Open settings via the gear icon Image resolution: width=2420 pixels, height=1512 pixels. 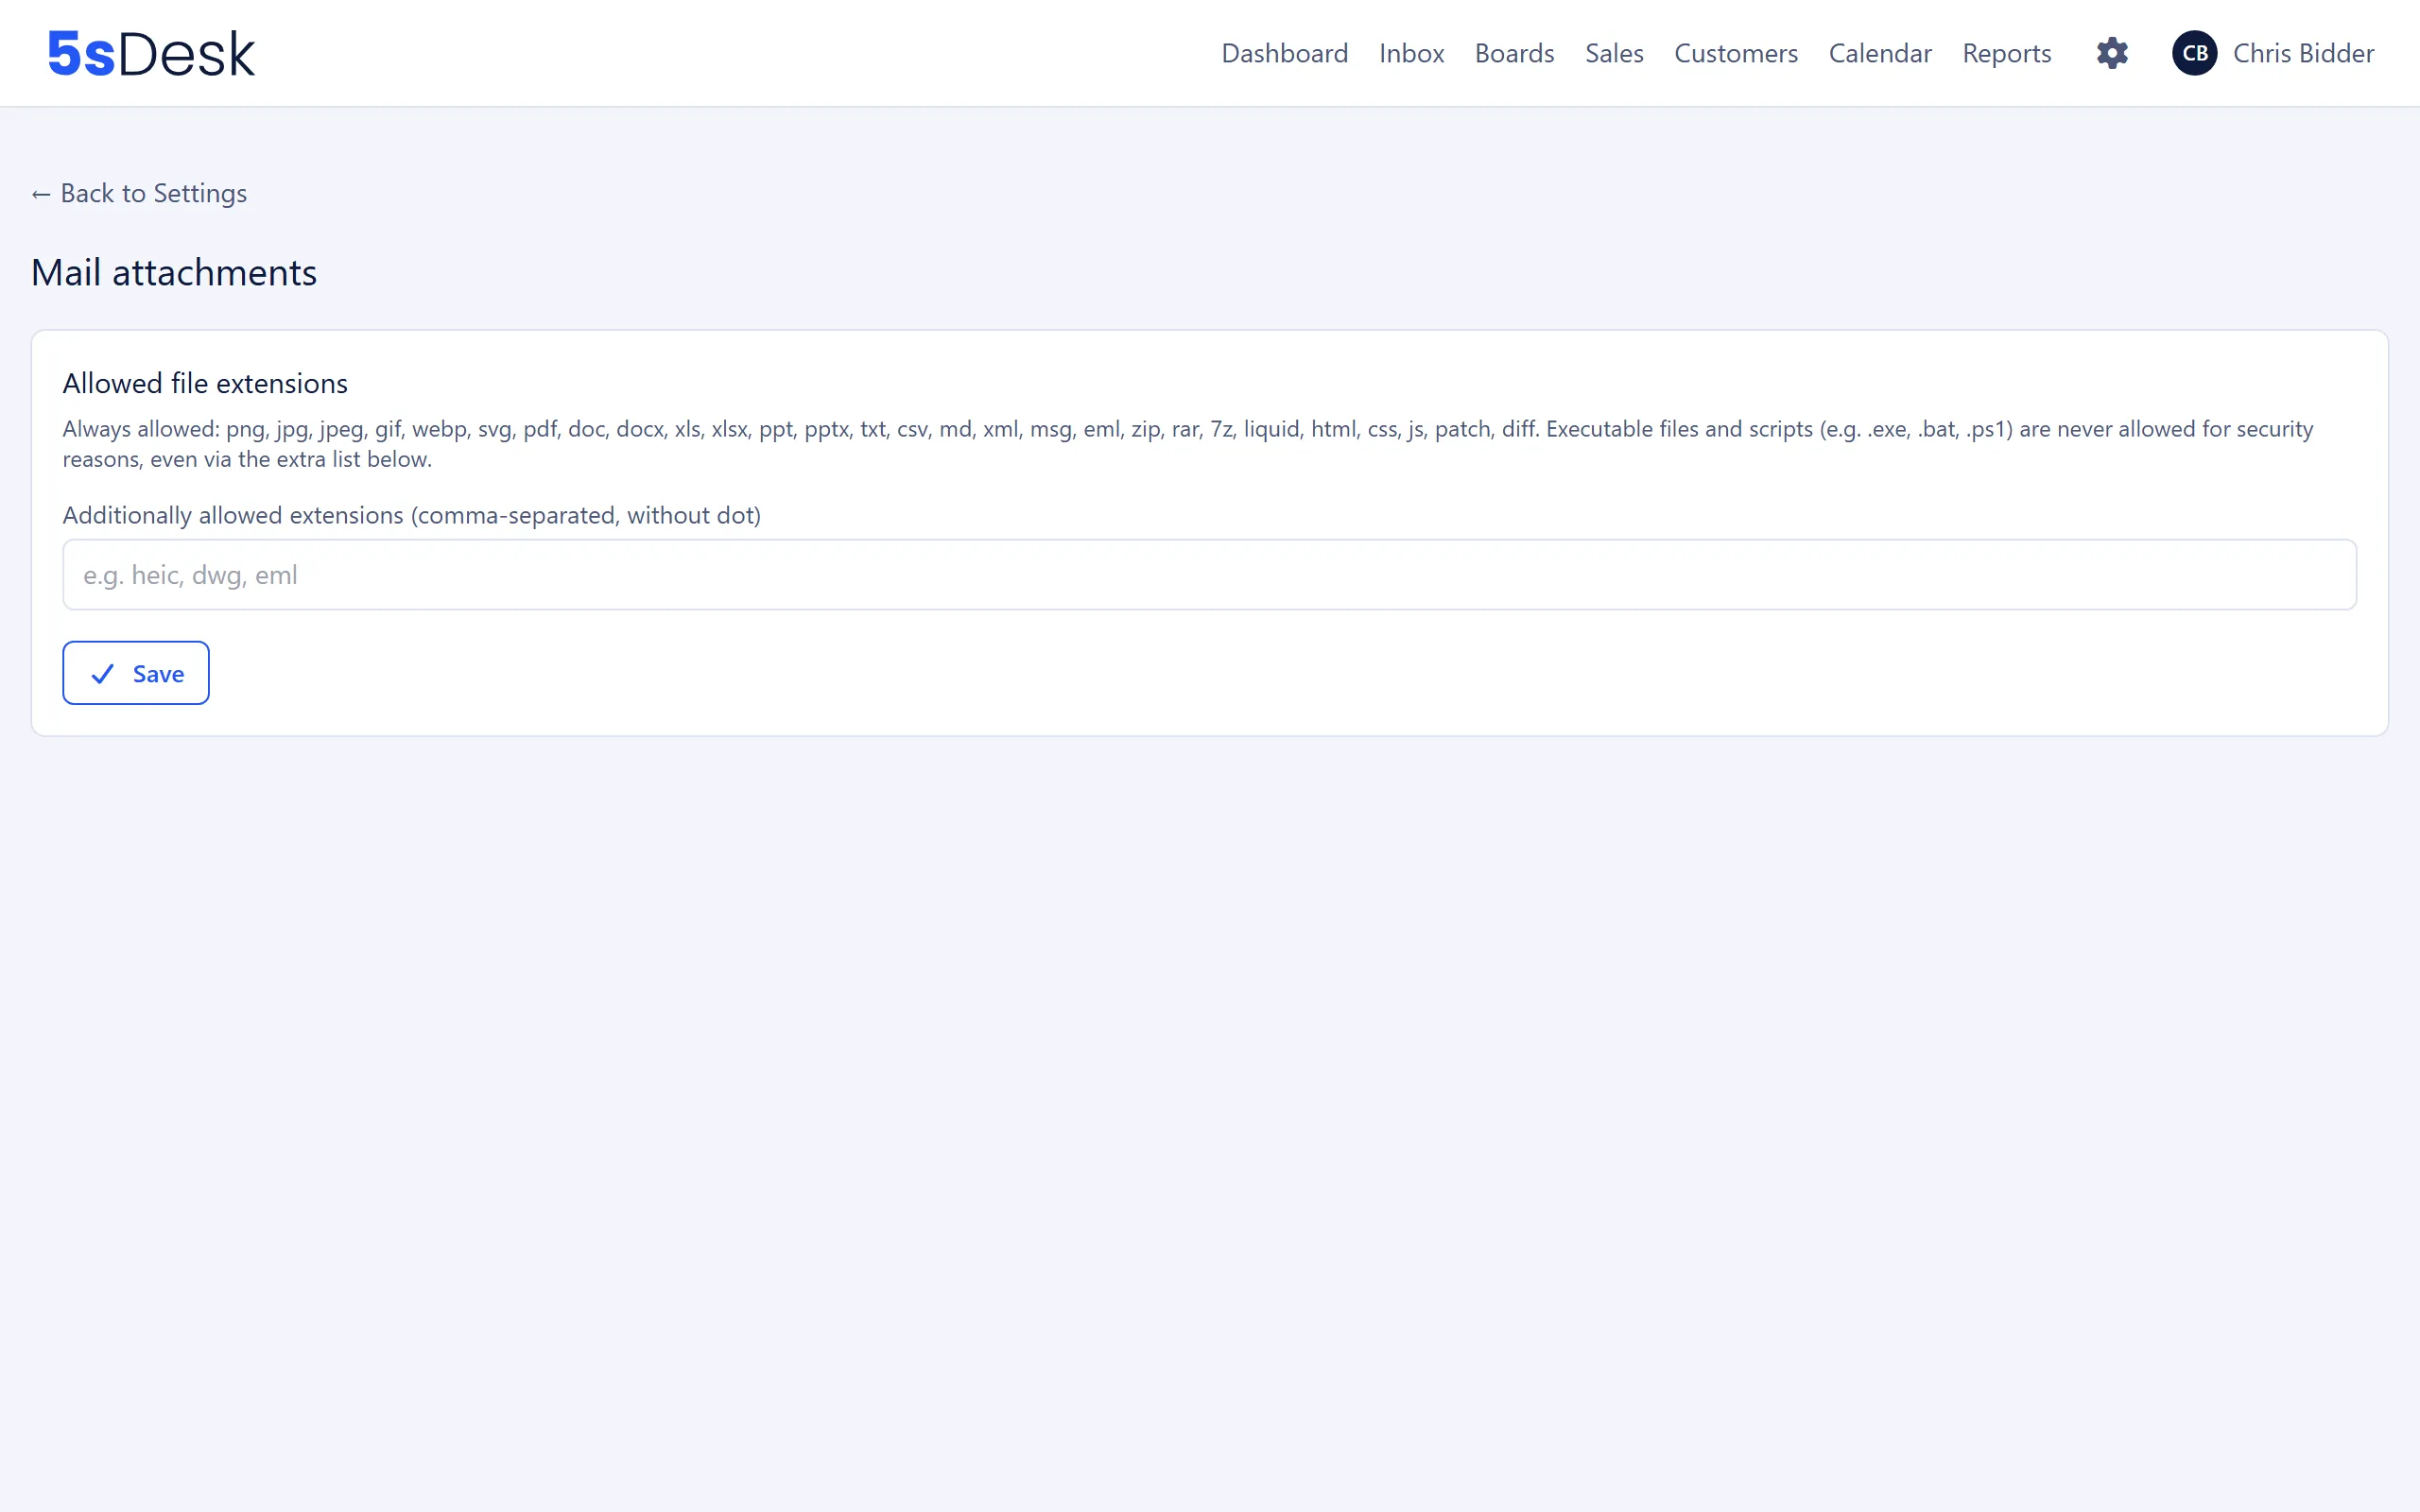pos(2112,53)
